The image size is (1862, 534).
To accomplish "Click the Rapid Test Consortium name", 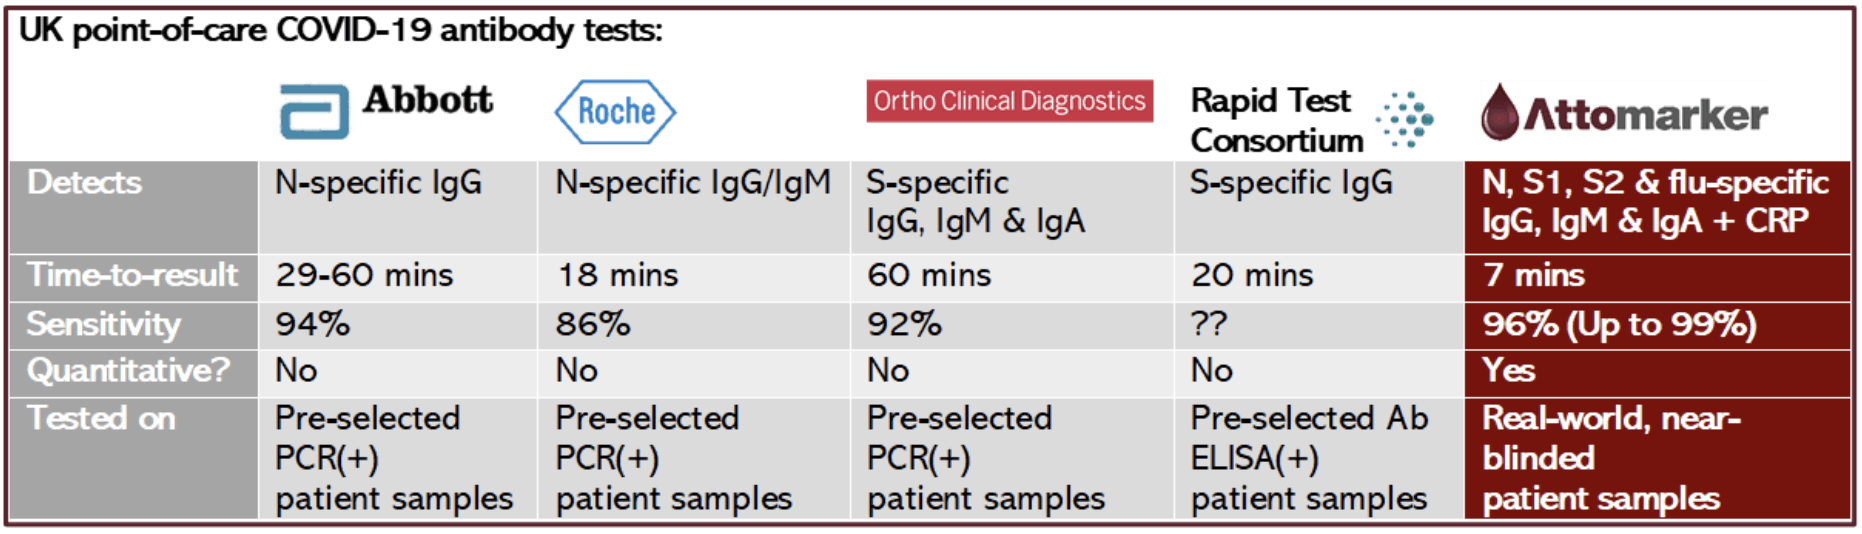I will [1277, 120].
